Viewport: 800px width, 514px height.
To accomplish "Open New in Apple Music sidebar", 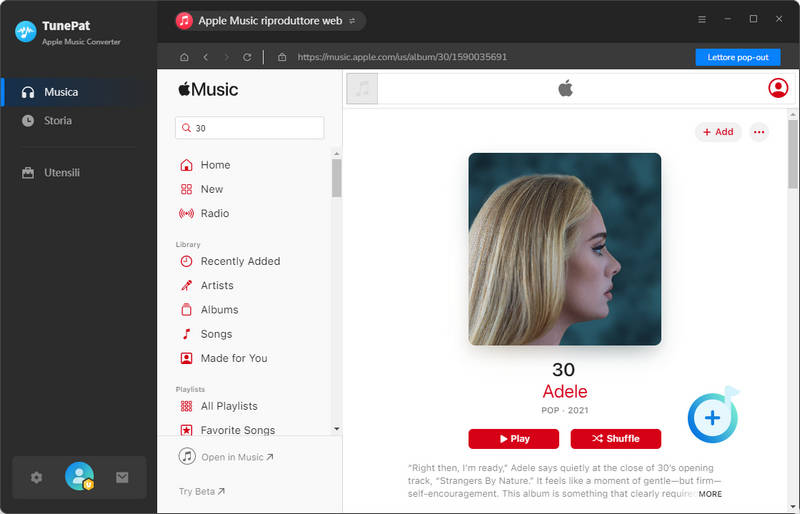I will tap(202, 189).
